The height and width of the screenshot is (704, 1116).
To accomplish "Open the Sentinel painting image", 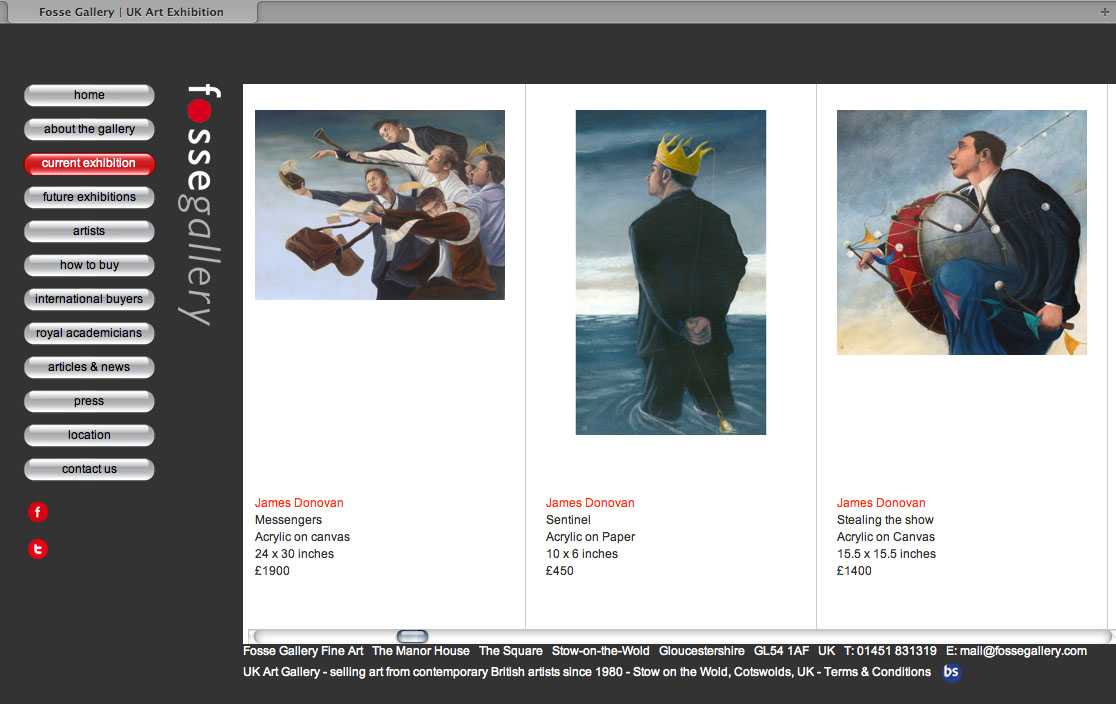I will point(671,272).
